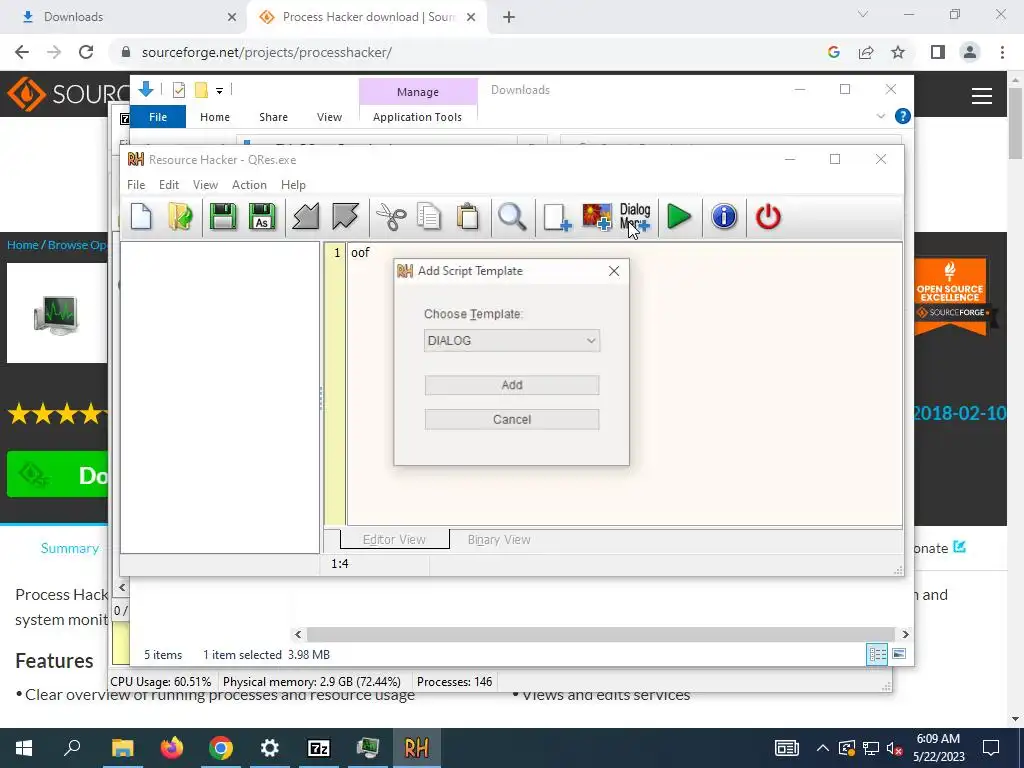This screenshot has width=1024, height=768.
Task: Click Explorer window help question icon
Action: click(x=903, y=116)
